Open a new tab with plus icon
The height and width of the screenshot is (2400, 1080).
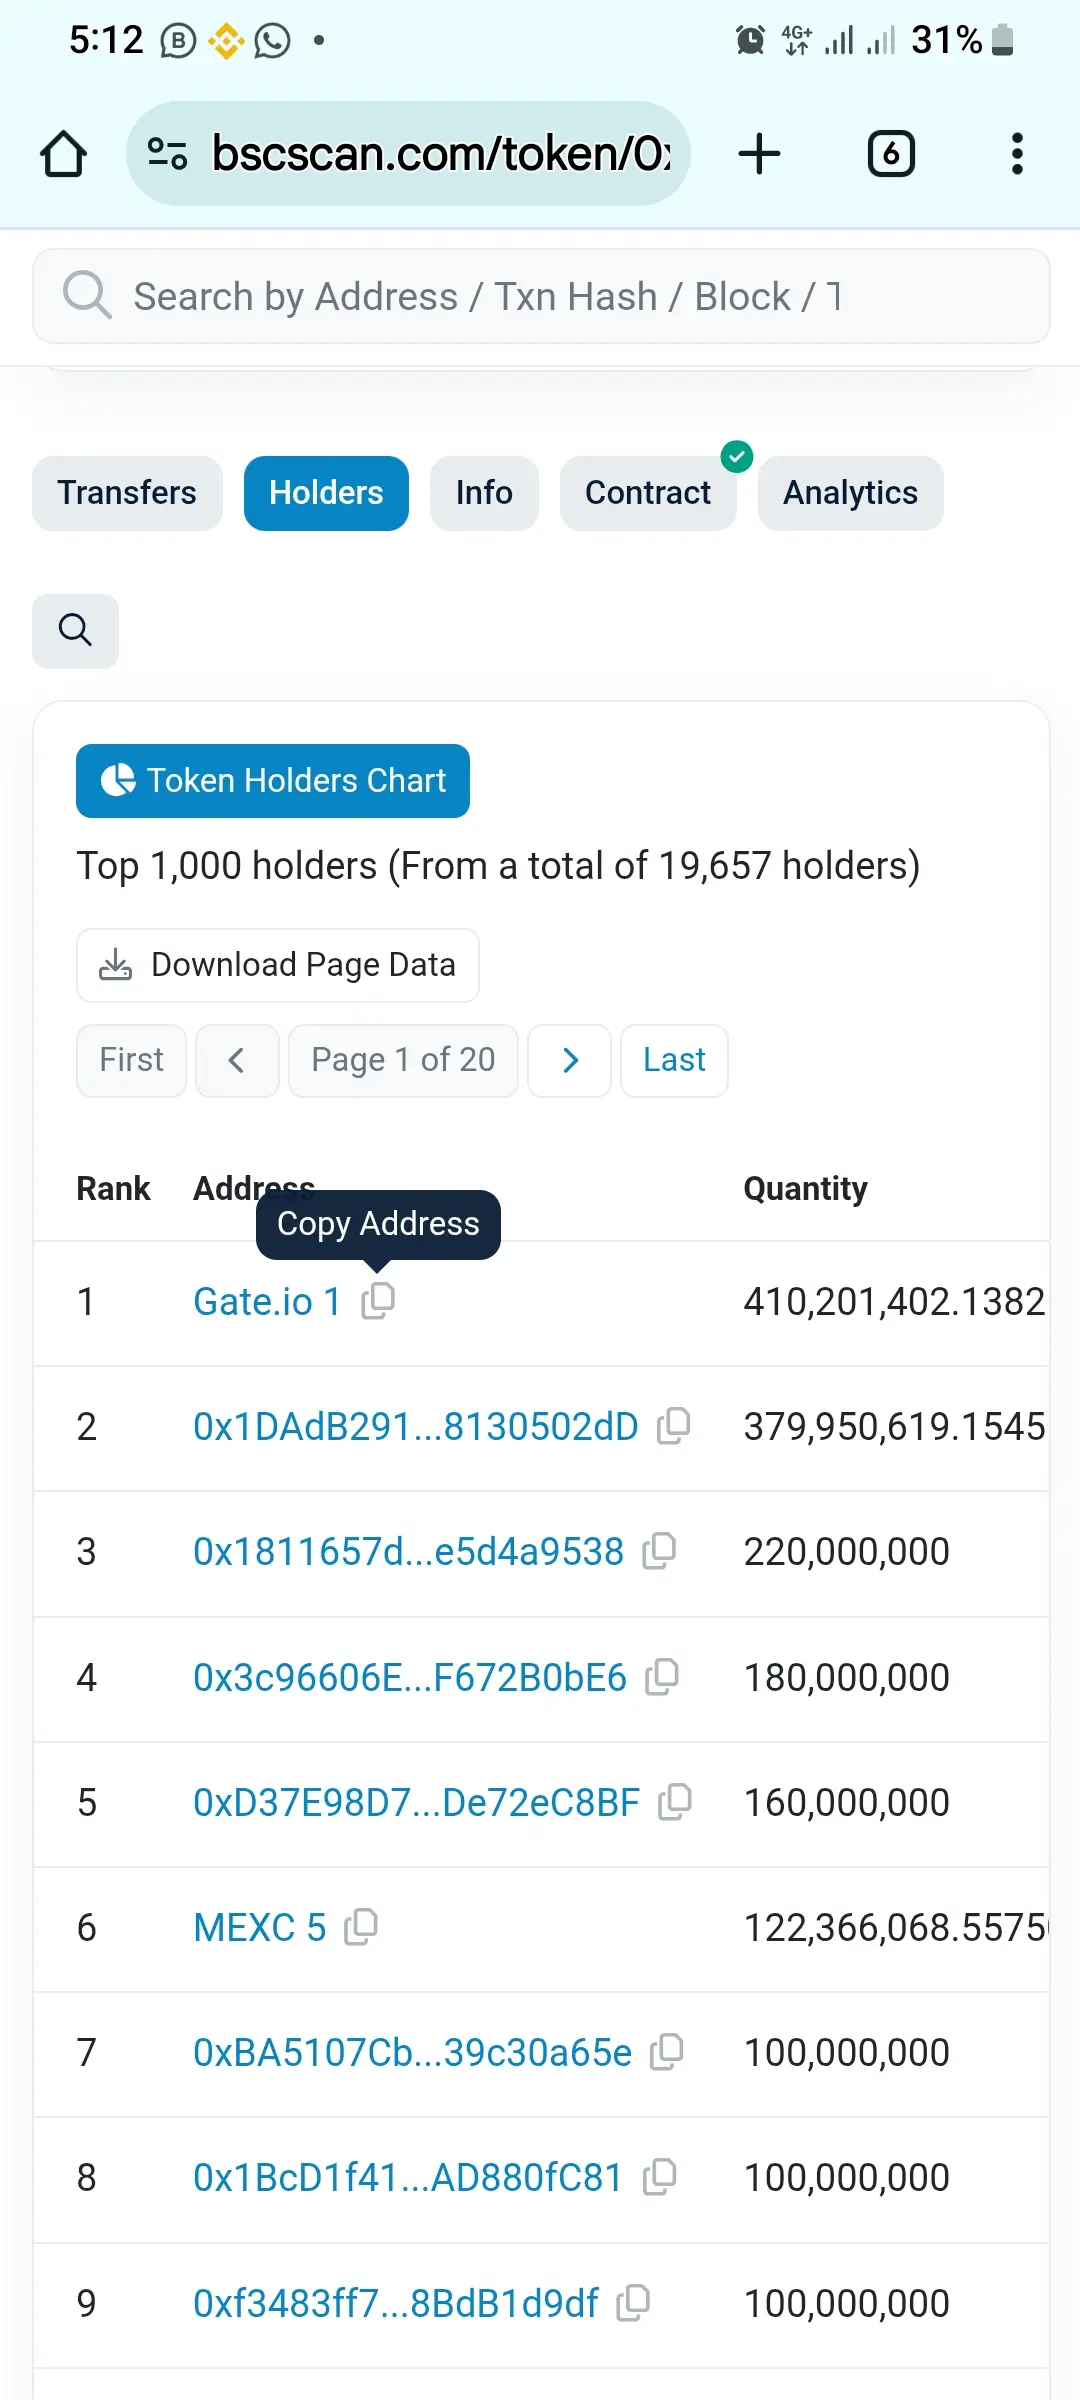[x=759, y=154]
